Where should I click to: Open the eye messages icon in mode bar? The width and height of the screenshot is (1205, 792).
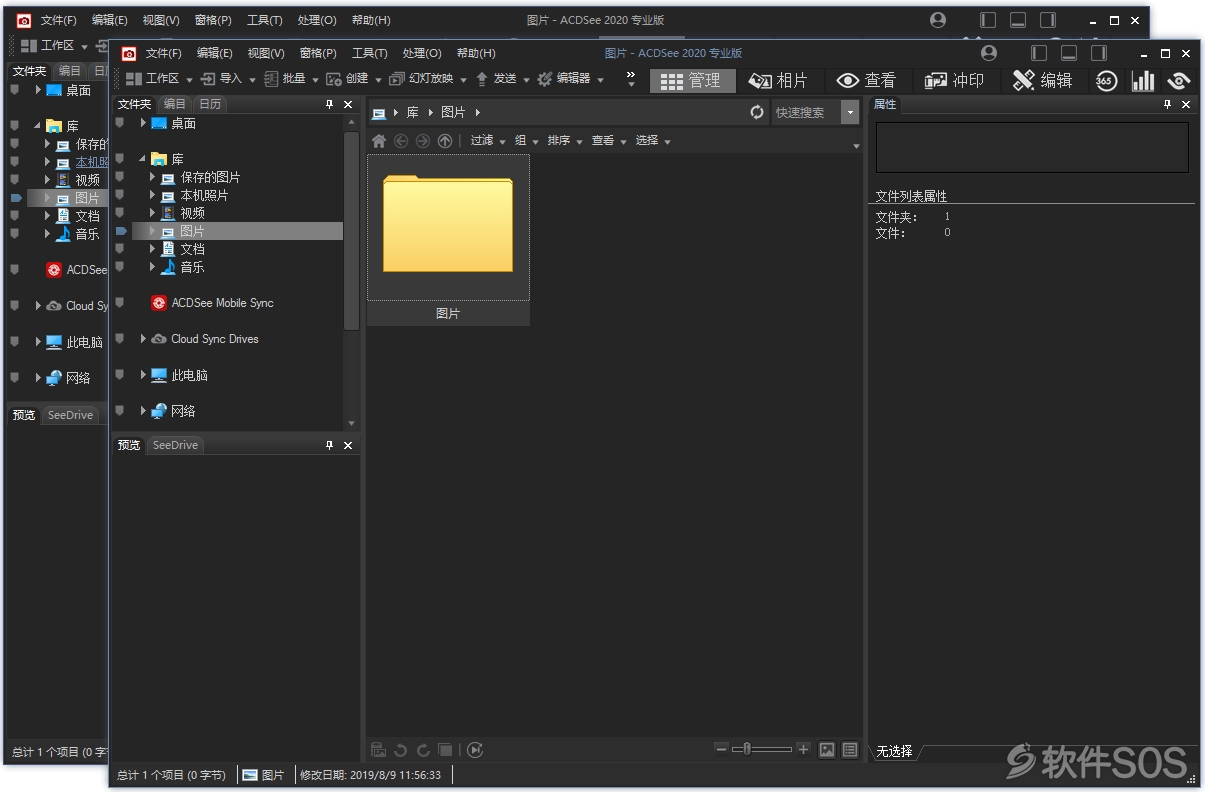[1179, 81]
